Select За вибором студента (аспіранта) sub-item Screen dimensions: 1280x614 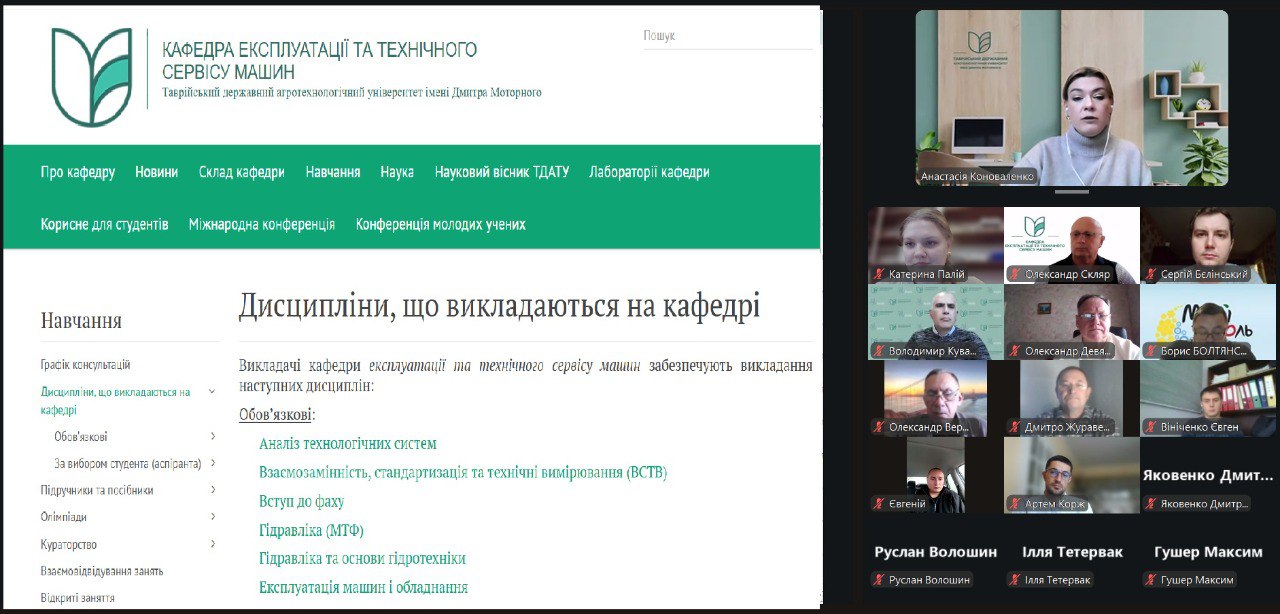point(128,464)
